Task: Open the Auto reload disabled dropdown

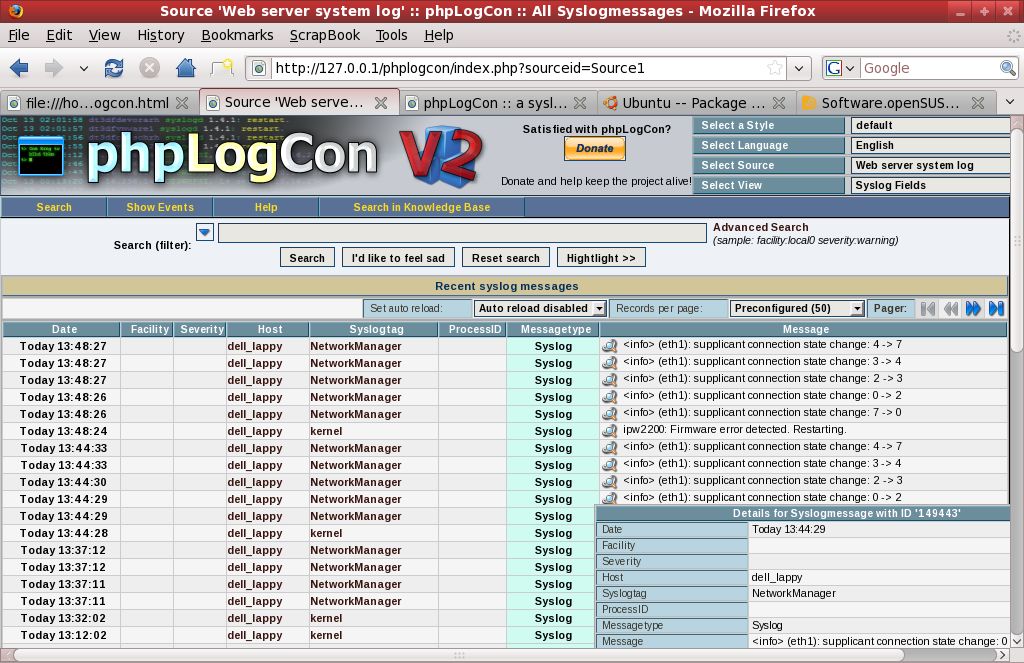Action: [540, 308]
